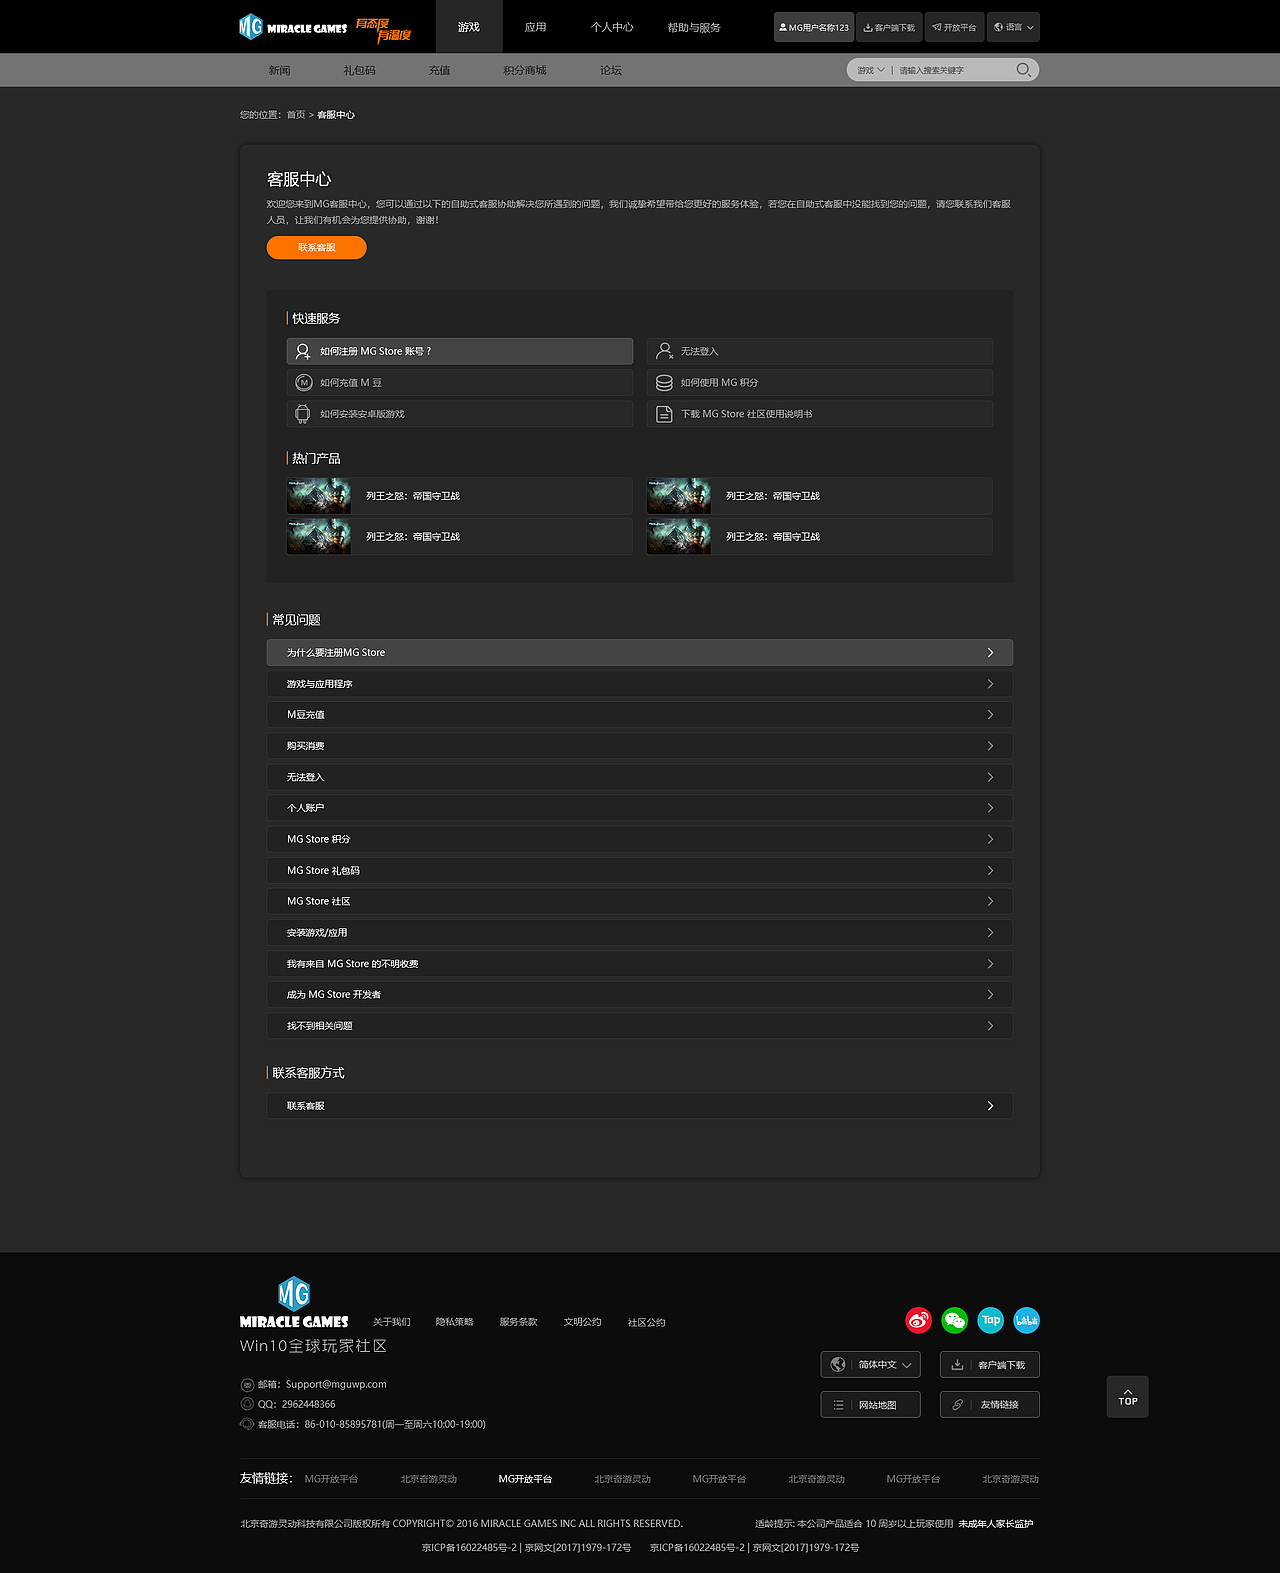Open the first 列王之怒 game thumbnail
Viewport: 1280px width, 1573px height.
[x=319, y=495]
